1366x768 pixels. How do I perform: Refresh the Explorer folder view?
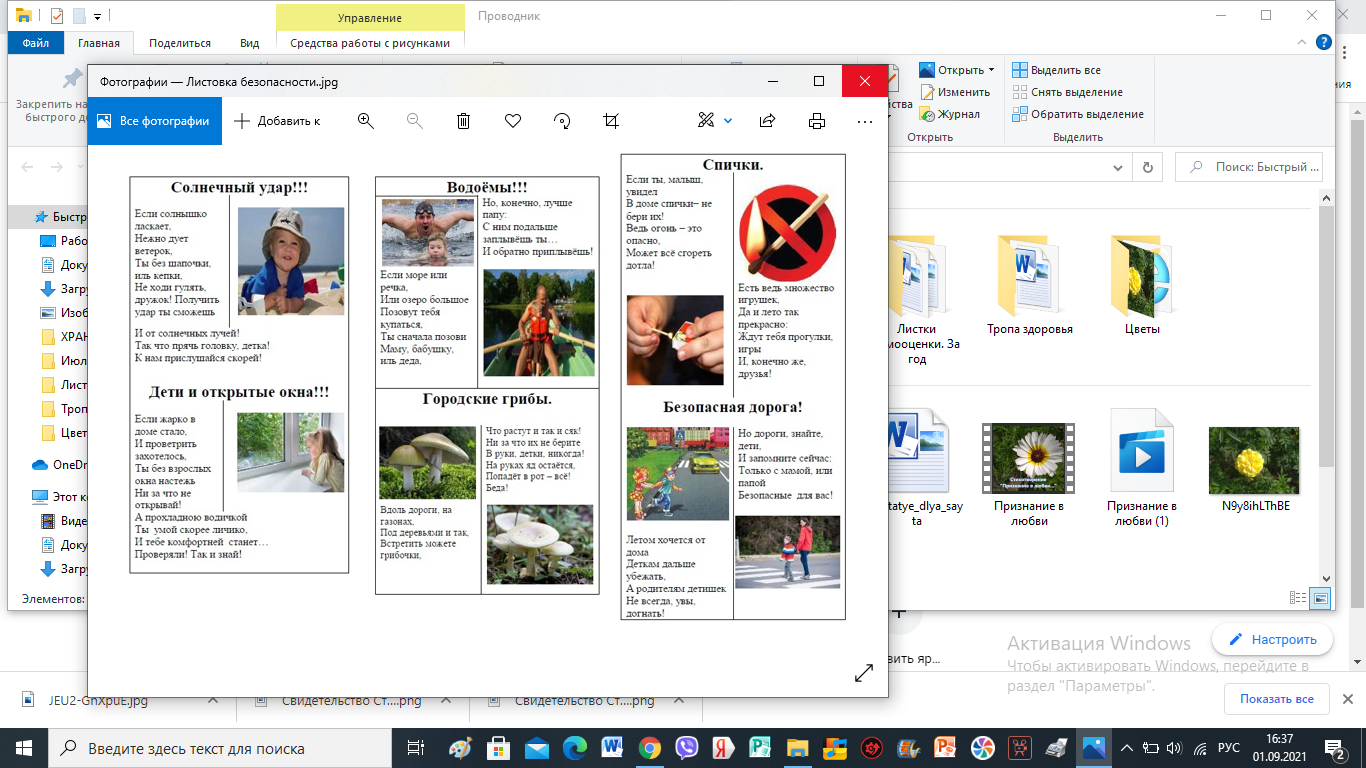(x=1147, y=167)
